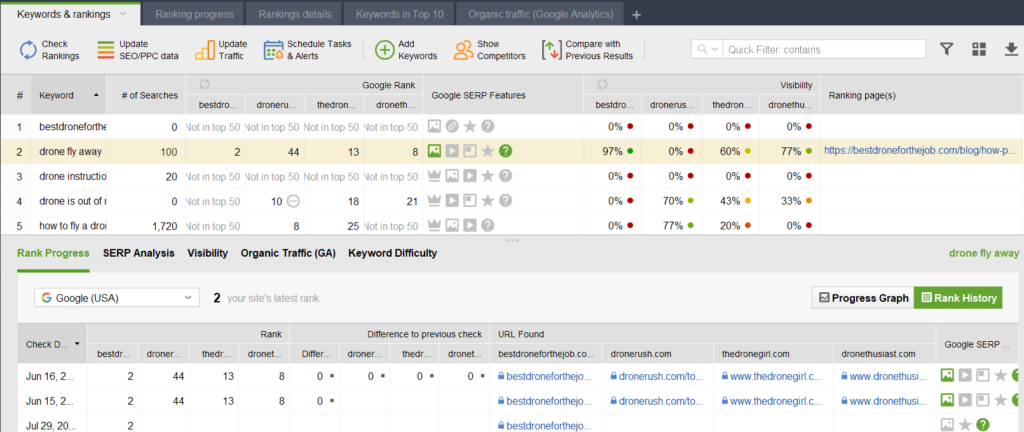Click Show Competitors button
The height and width of the screenshot is (432, 1024).
click(490, 50)
